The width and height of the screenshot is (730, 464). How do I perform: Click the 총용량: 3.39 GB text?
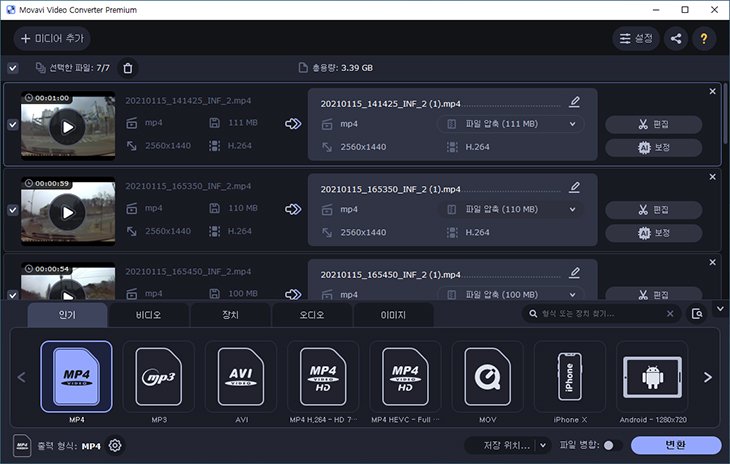343,68
